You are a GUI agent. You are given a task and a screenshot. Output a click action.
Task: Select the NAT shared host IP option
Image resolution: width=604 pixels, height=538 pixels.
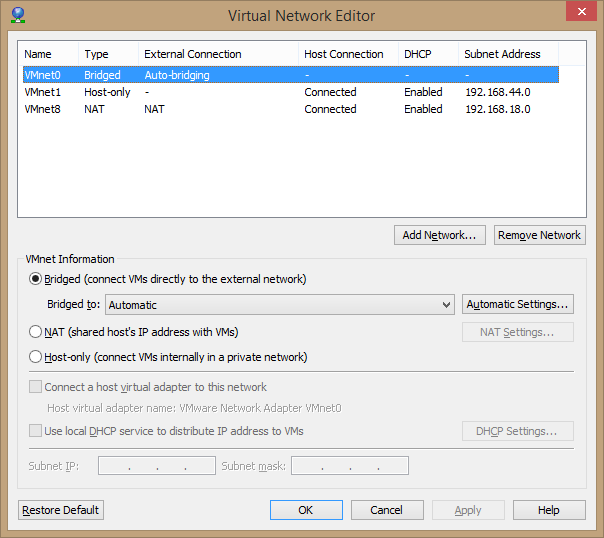[35, 332]
